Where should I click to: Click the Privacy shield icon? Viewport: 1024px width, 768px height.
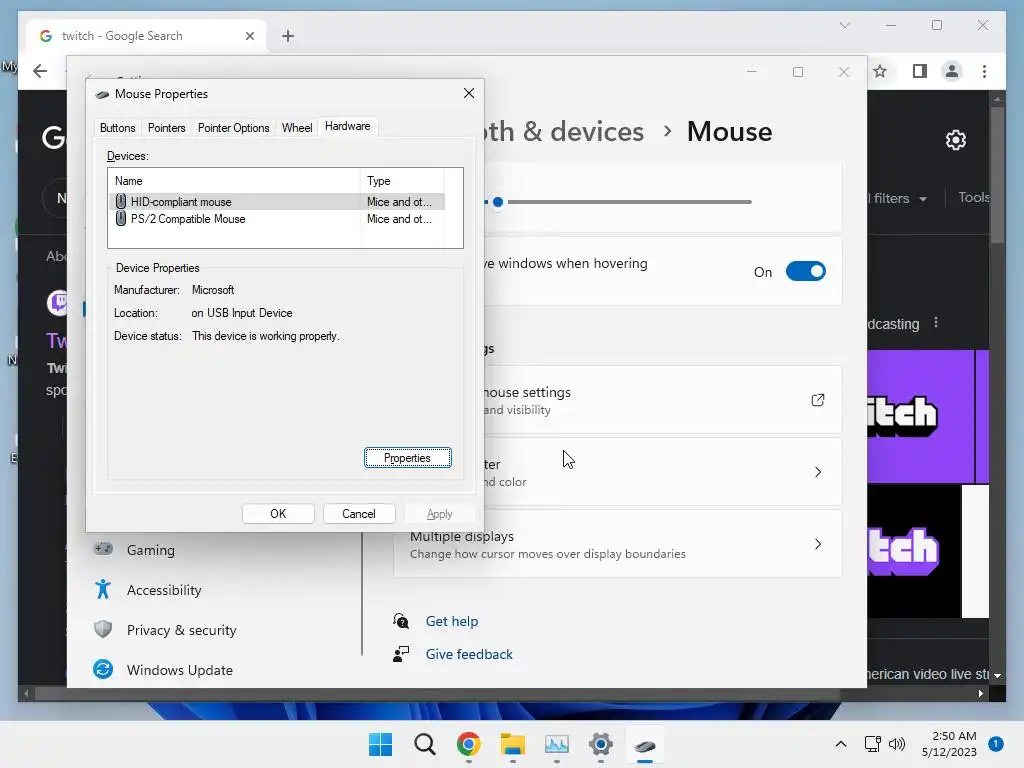pos(103,629)
